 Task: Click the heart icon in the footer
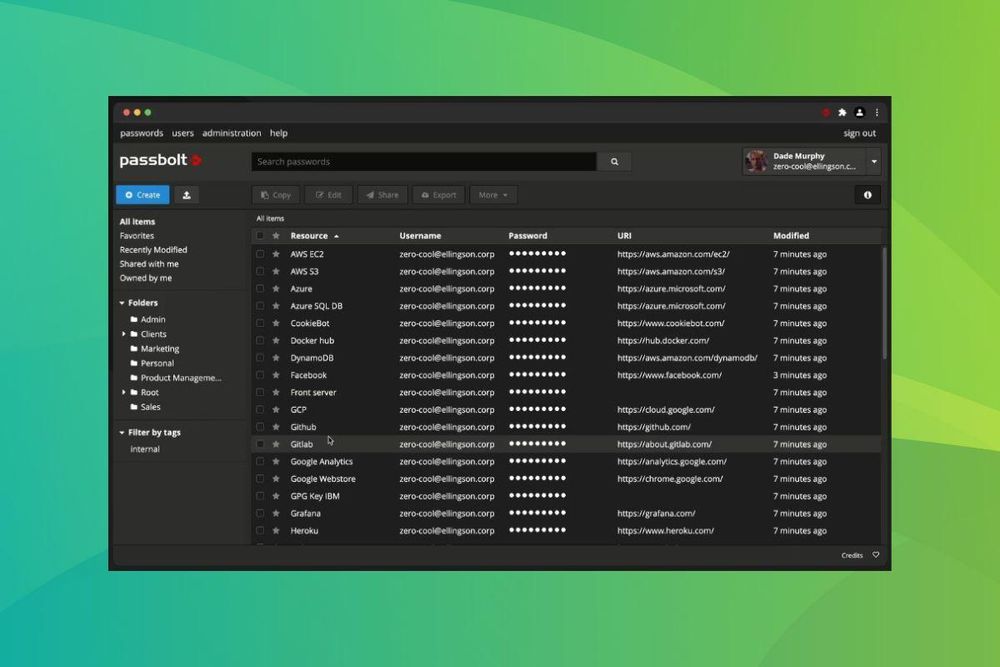(876, 555)
